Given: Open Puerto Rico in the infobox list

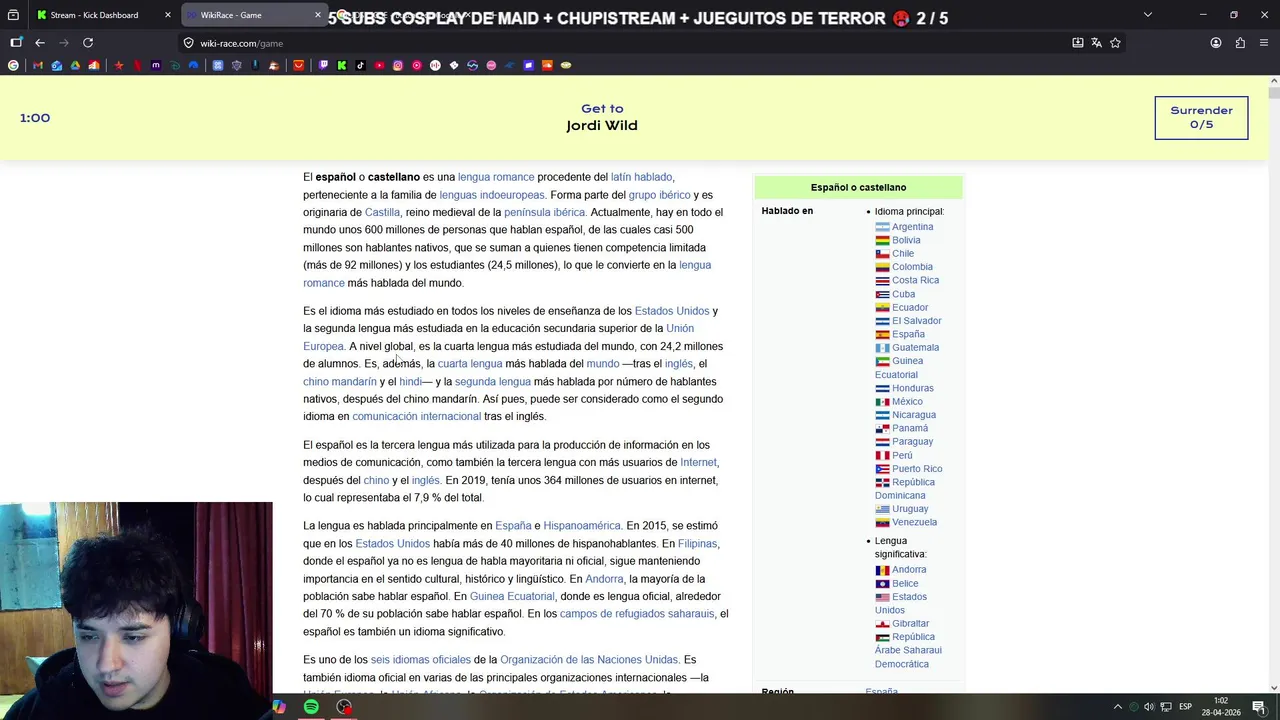Looking at the screenshot, I should point(917,468).
